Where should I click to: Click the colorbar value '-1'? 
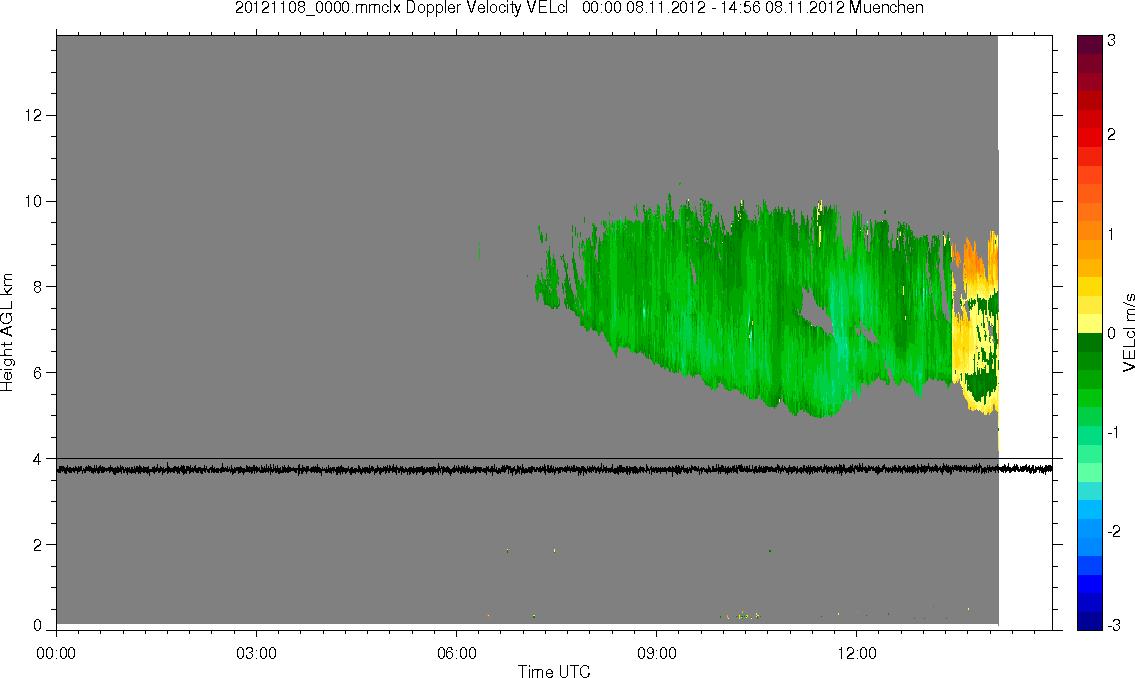click(x=1114, y=432)
